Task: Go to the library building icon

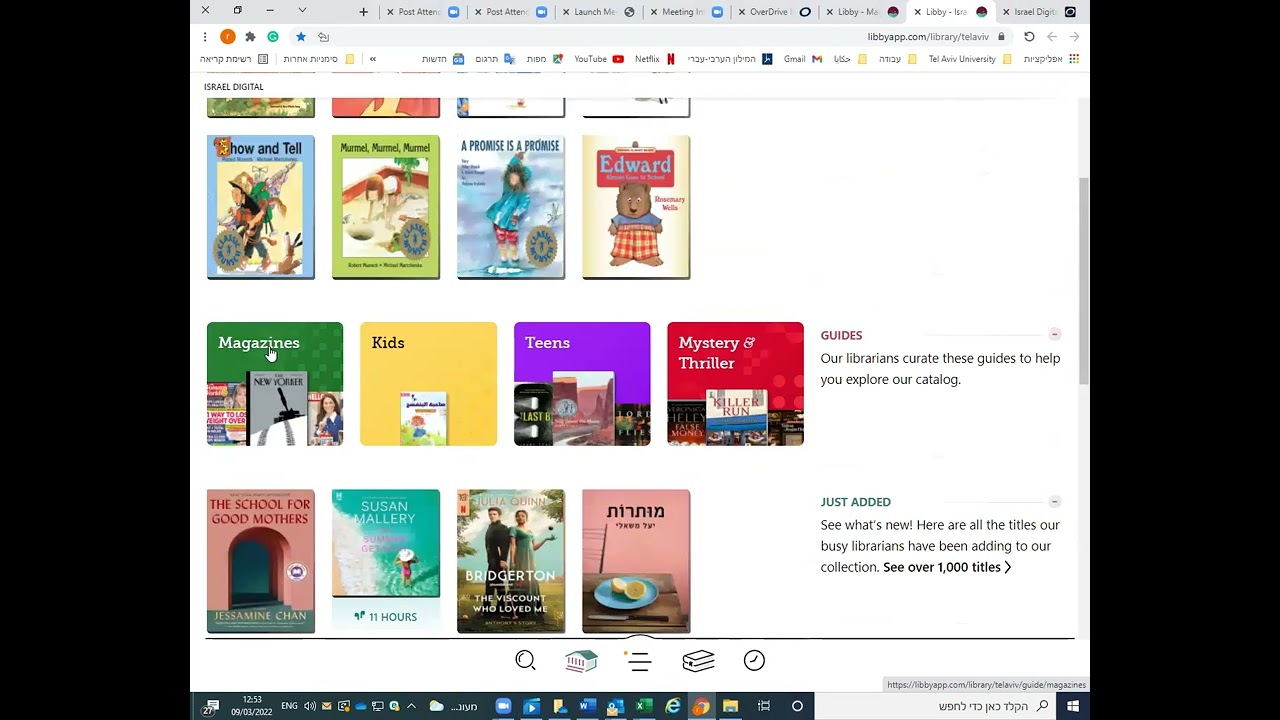Action: coord(581,660)
